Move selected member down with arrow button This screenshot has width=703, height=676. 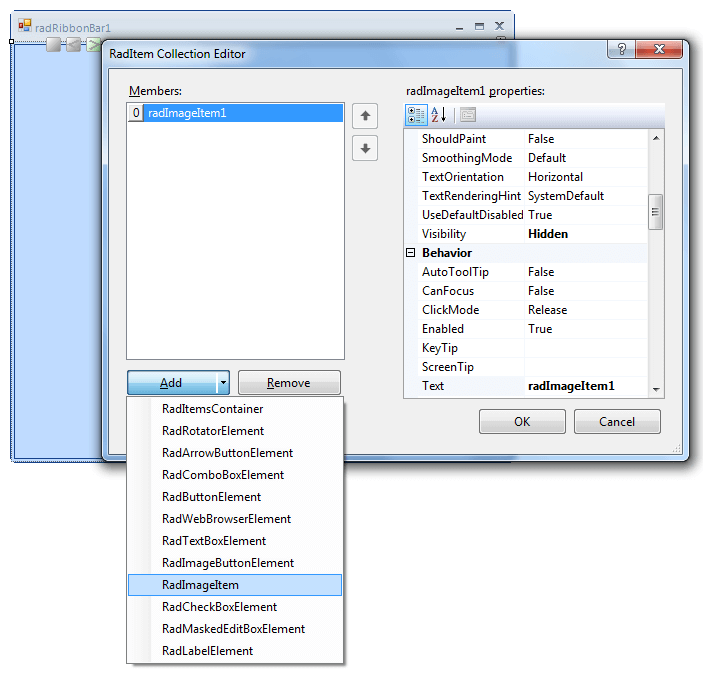[x=365, y=148]
